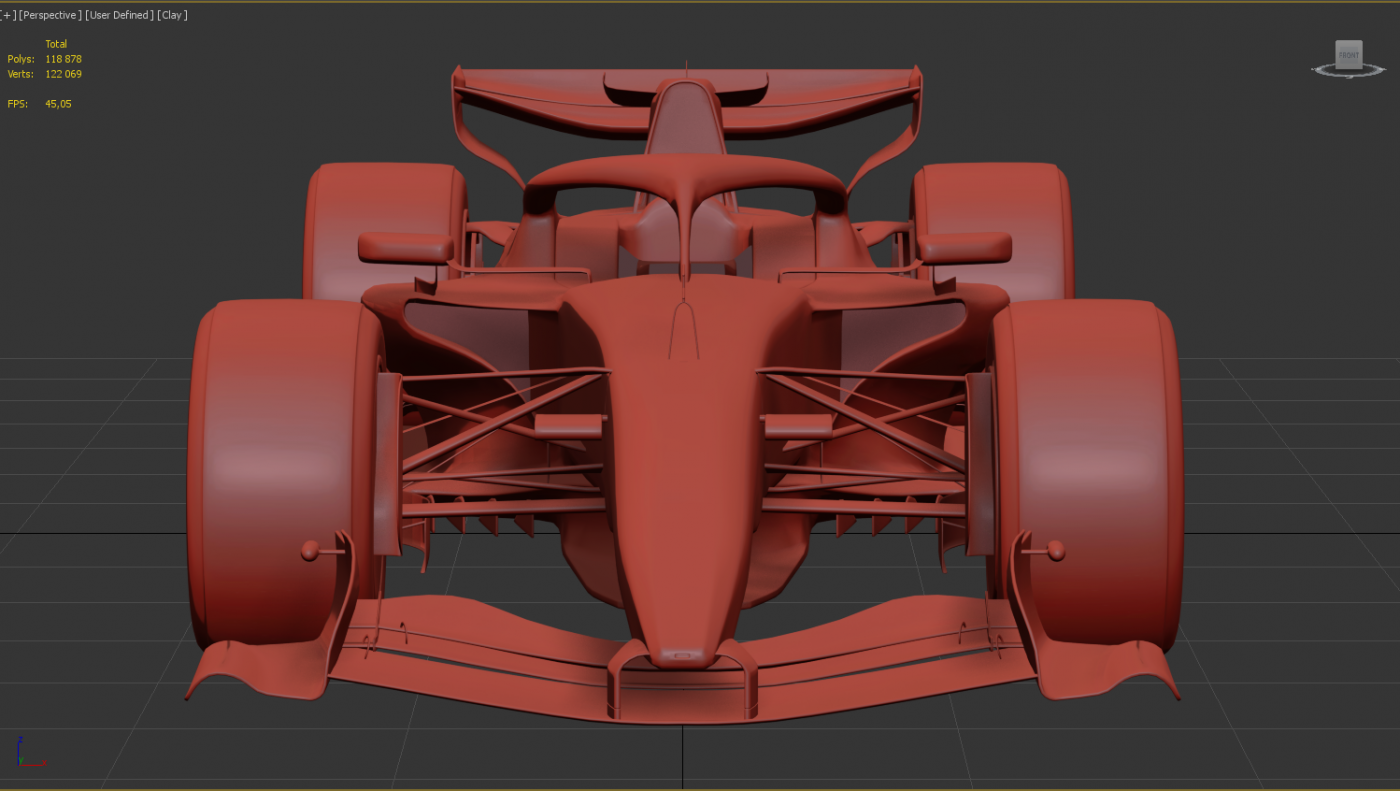
Task: Open the [+] general viewport menu
Action: coord(8,15)
